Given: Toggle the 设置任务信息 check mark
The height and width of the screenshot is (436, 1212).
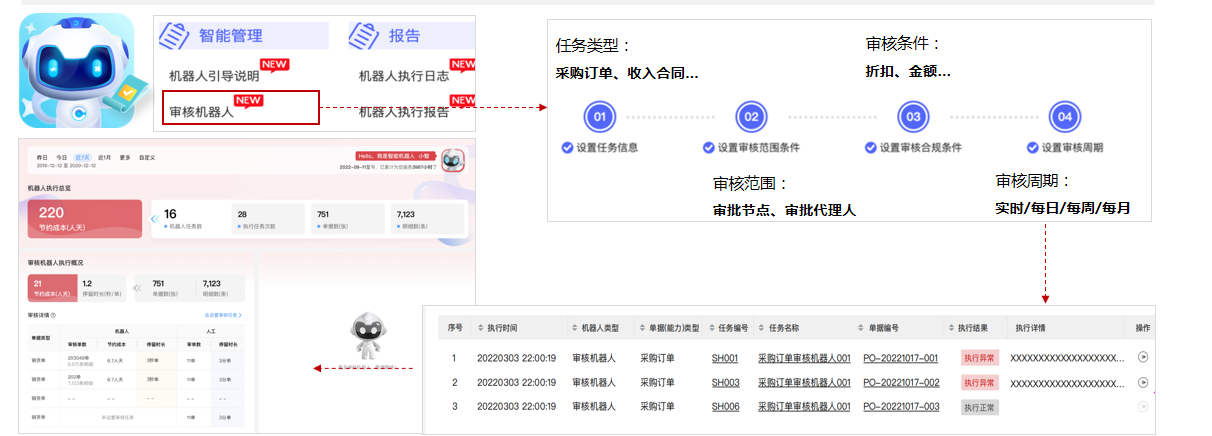Looking at the screenshot, I should (567, 147).
